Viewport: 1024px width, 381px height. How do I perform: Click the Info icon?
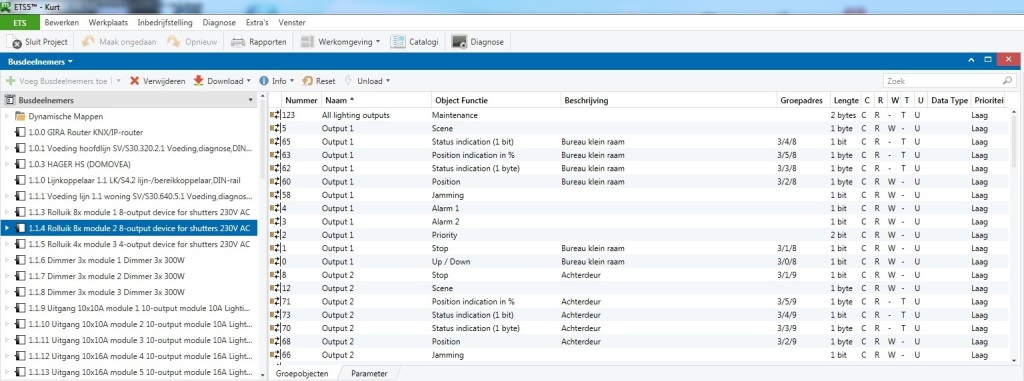tap(264, 81)
